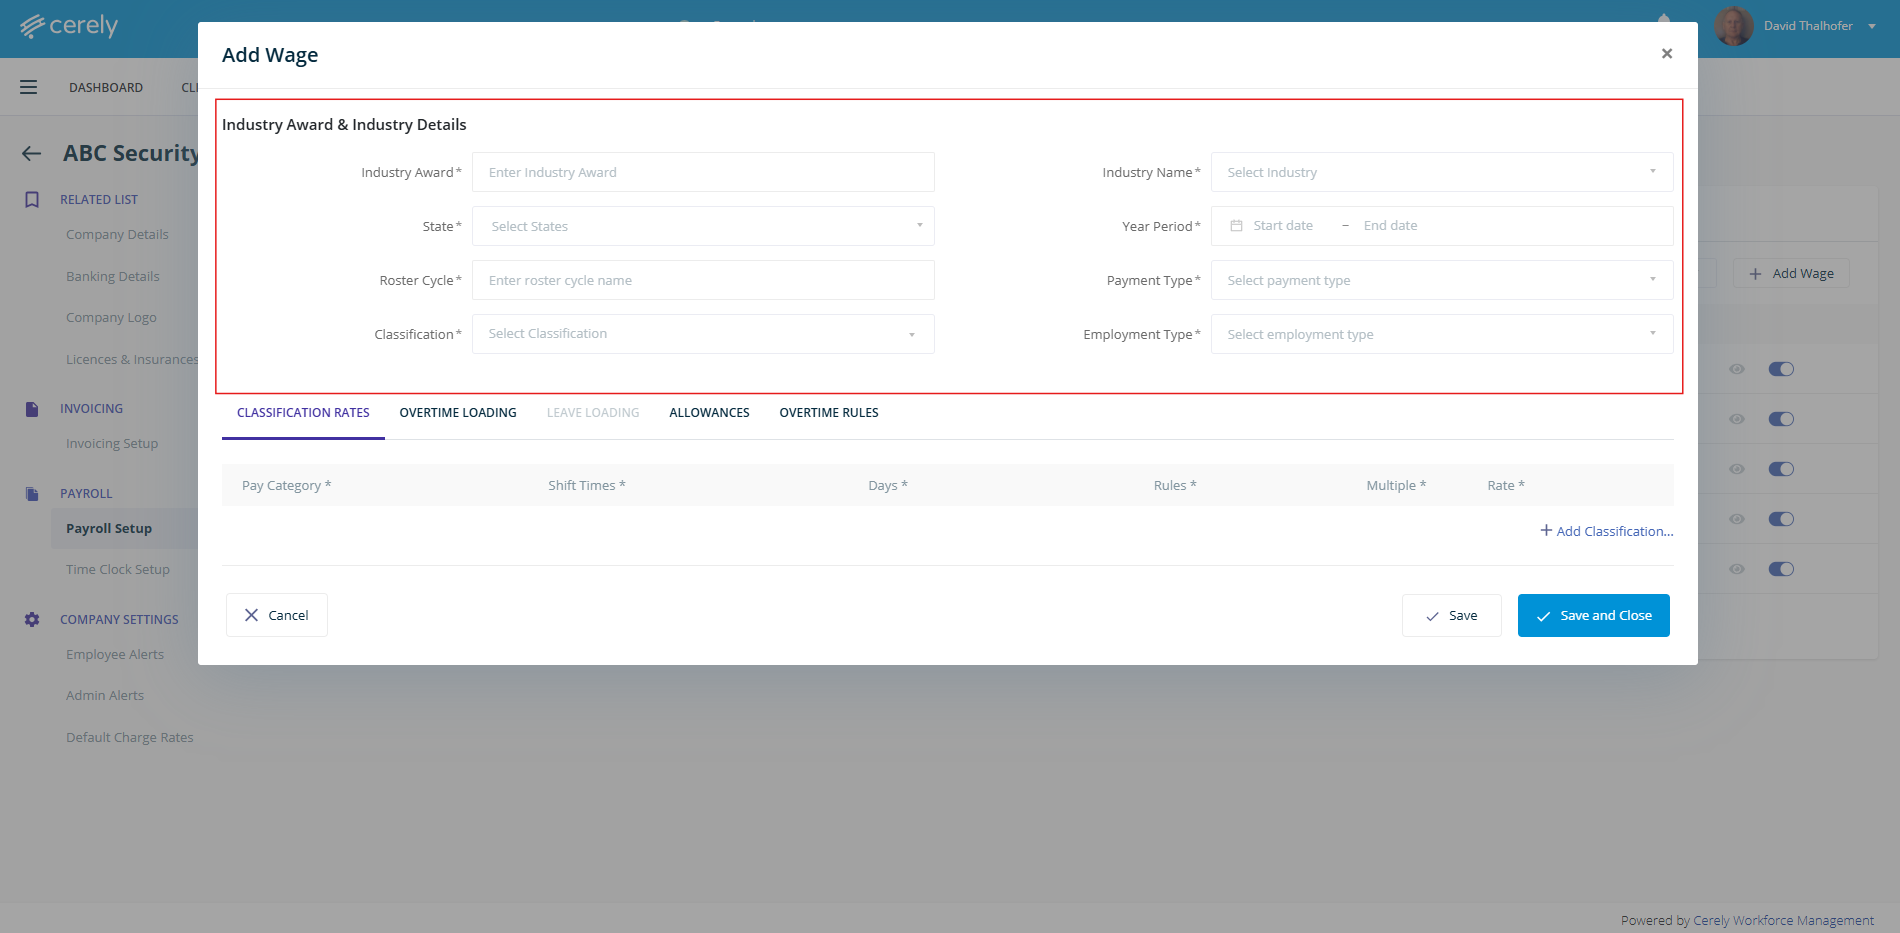This screenshot has height=933, width=1900.
Task: Click the Payroll files icon
Action: tap(32, 494)
